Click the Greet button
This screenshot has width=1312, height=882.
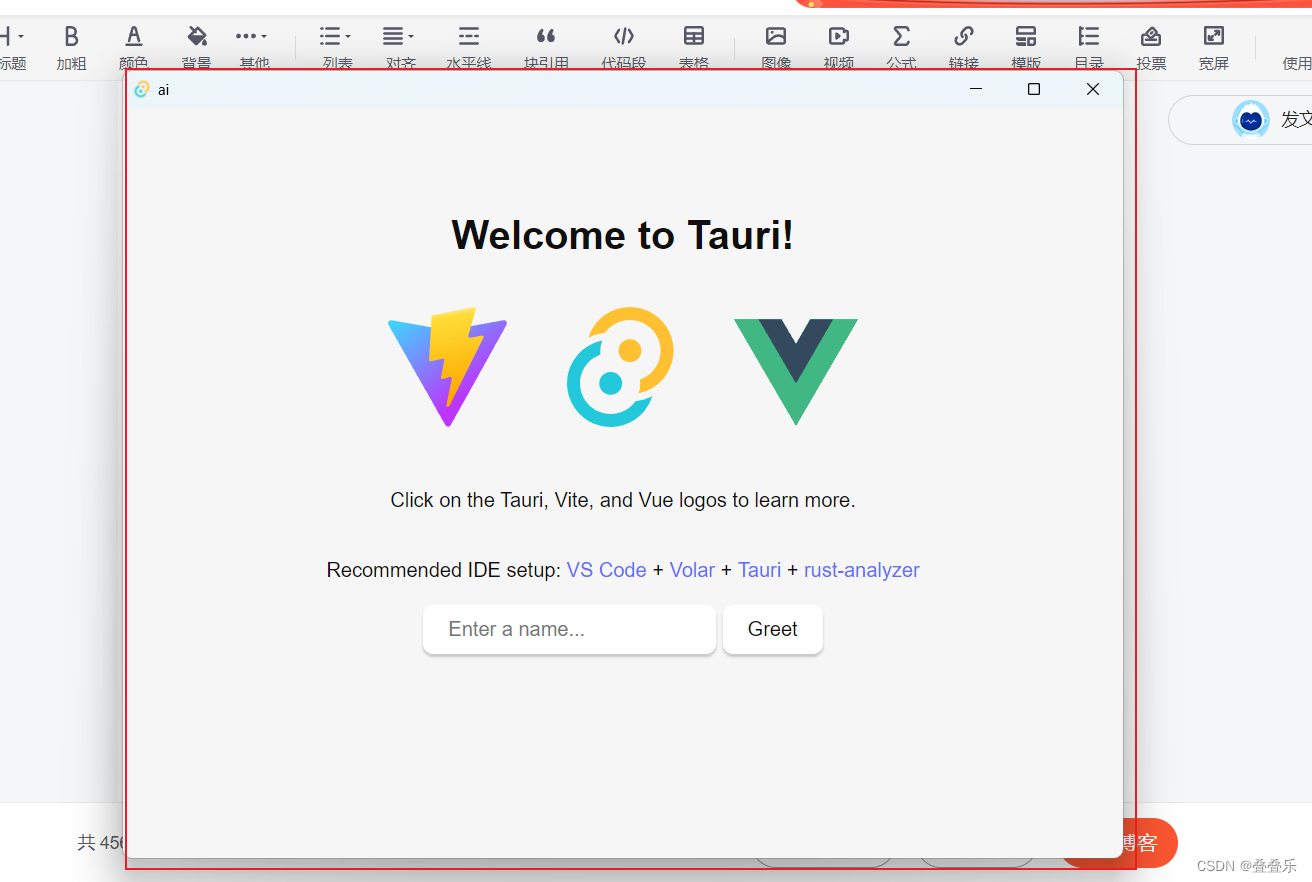(772, 629)
